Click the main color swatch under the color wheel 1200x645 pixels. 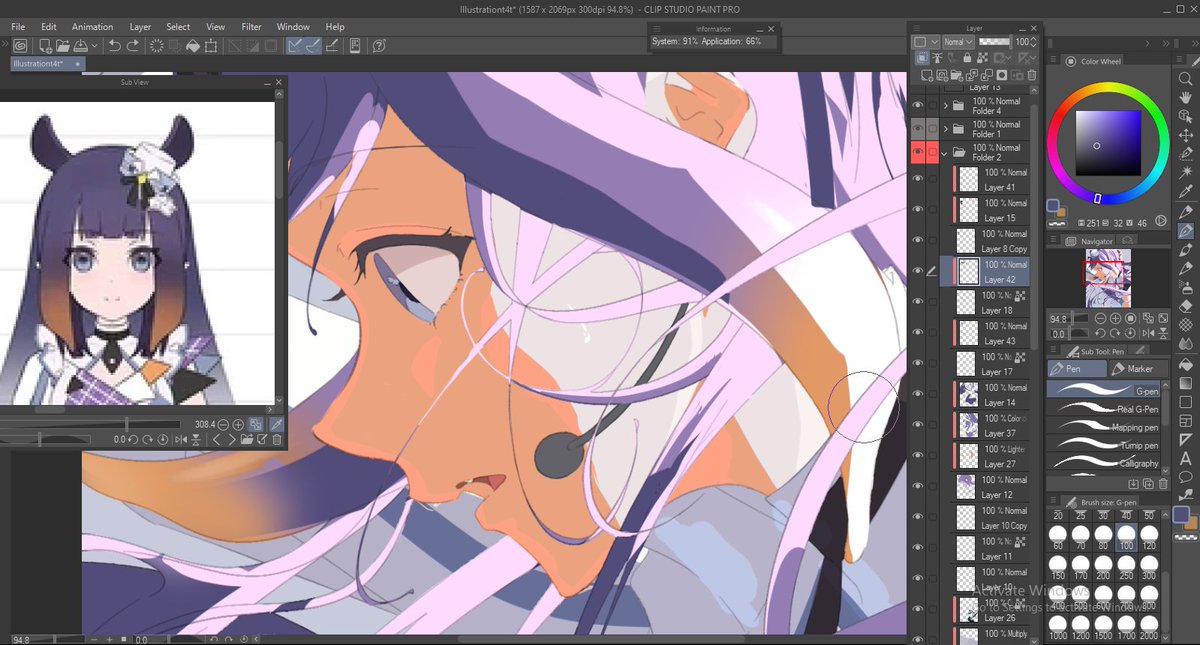(x=1053, y=206)
